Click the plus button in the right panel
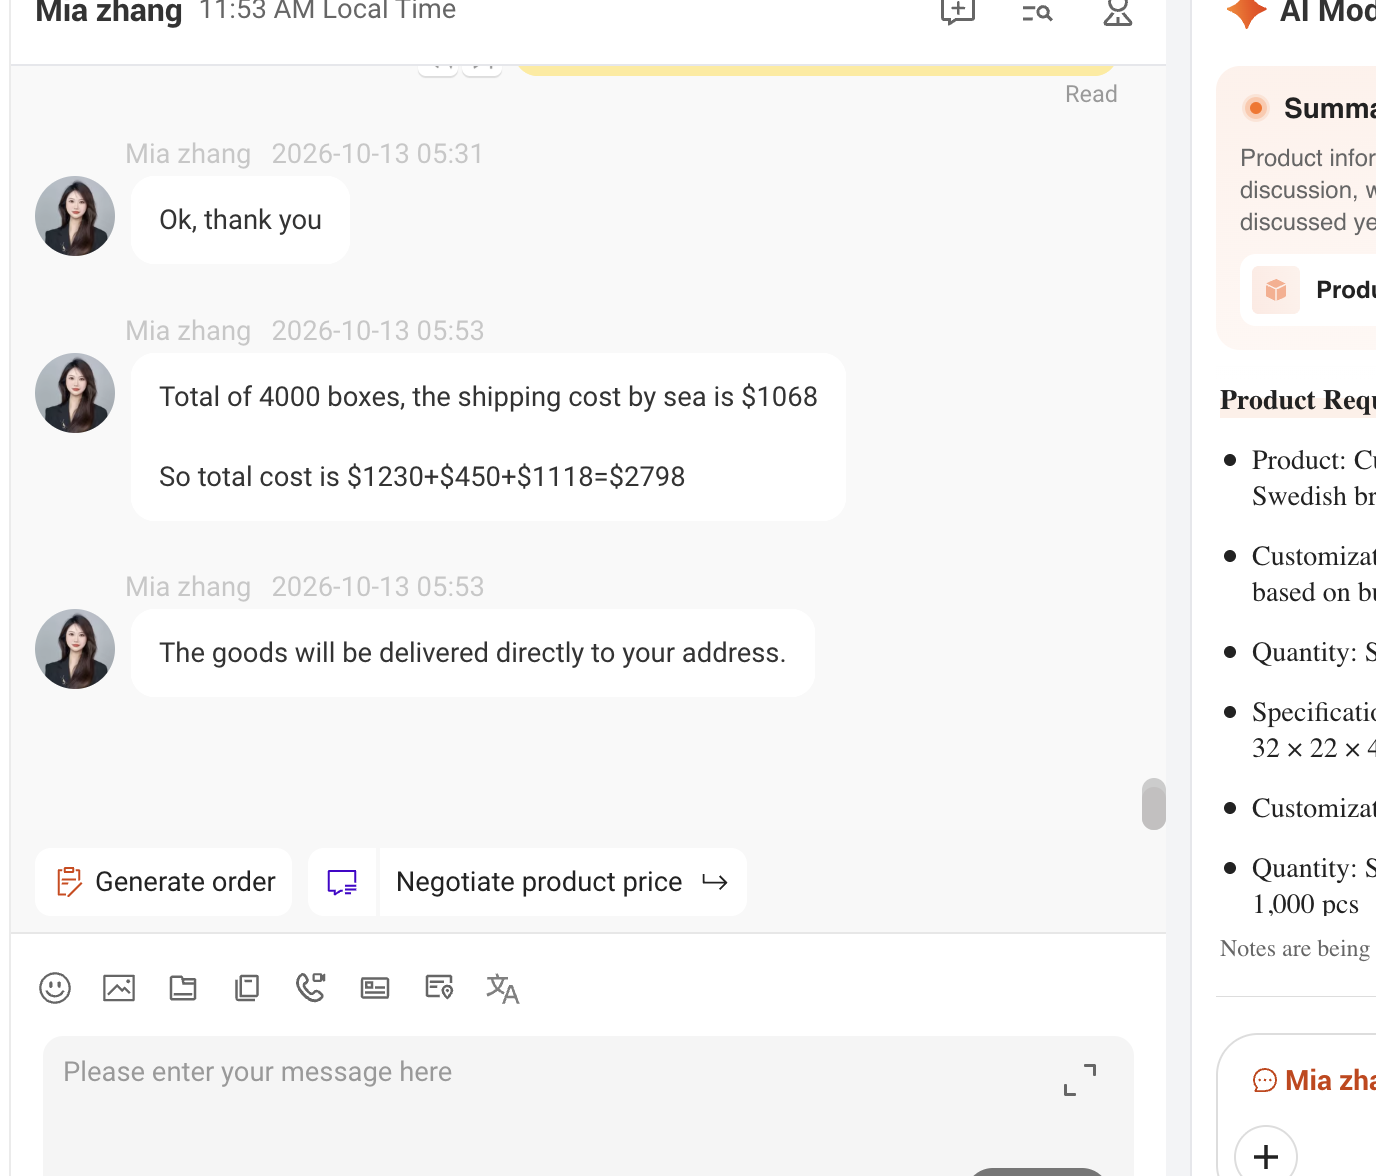The height and width of the screenshot is (1176, 1376). click(1266, 1156)
